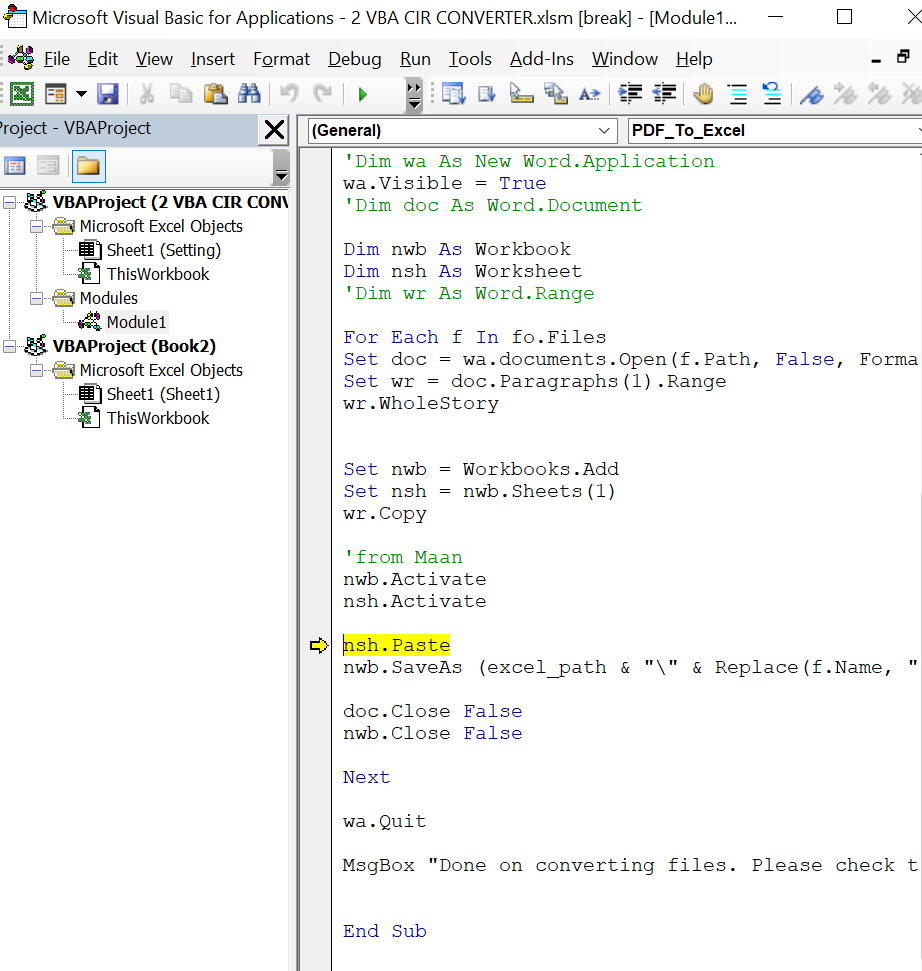This screenshot has height=971, width=922.
Task: Toggle a breakpoint with the hand icon
Action: tap(703, 93)
